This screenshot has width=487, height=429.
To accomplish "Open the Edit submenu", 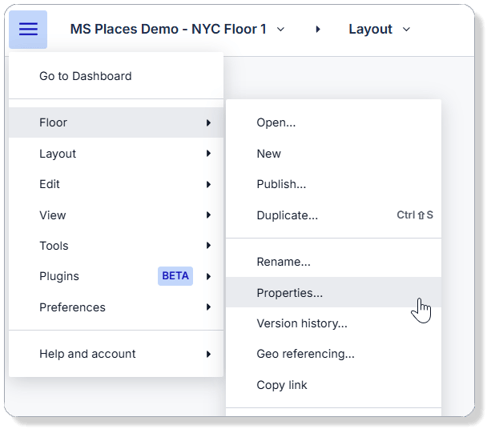I will pos(116,184).
